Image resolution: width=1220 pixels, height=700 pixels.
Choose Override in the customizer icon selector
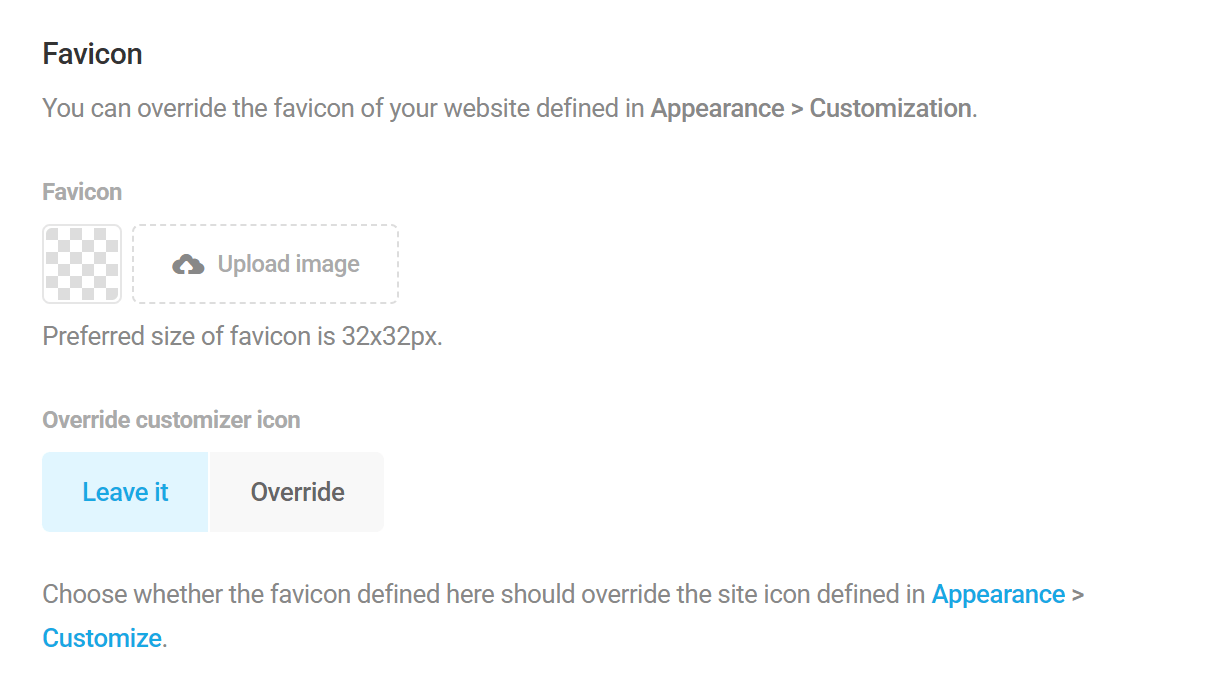pyautogui.click(x=296, y=491)
